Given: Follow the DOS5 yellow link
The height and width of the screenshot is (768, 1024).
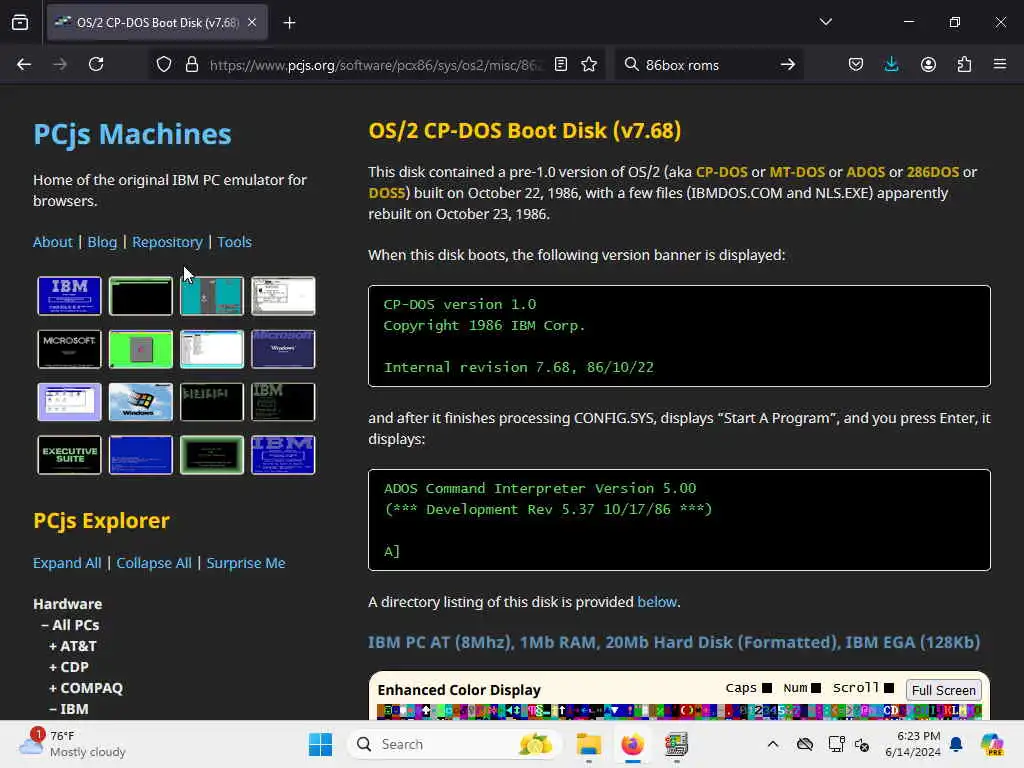Looking at the screenshot, I should click(x=387, y=193).
